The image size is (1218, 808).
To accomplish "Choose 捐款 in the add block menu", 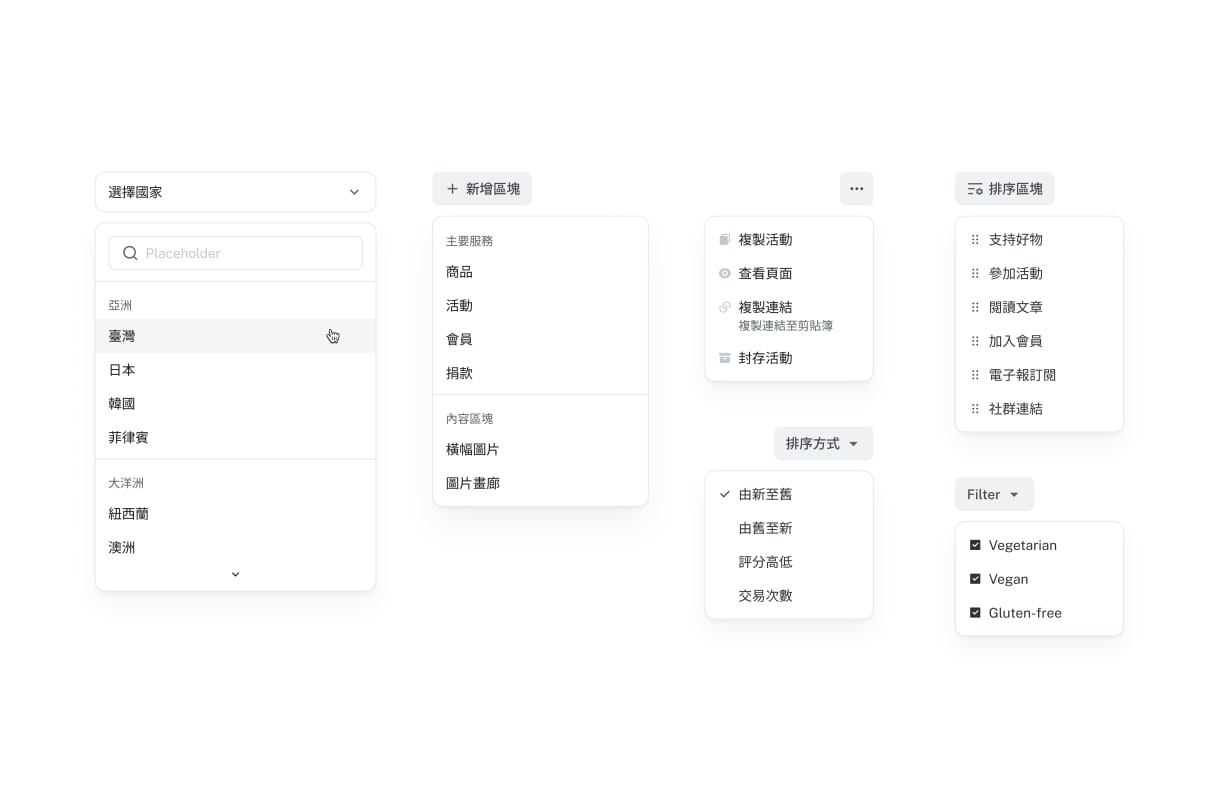I will coord(541,373).
